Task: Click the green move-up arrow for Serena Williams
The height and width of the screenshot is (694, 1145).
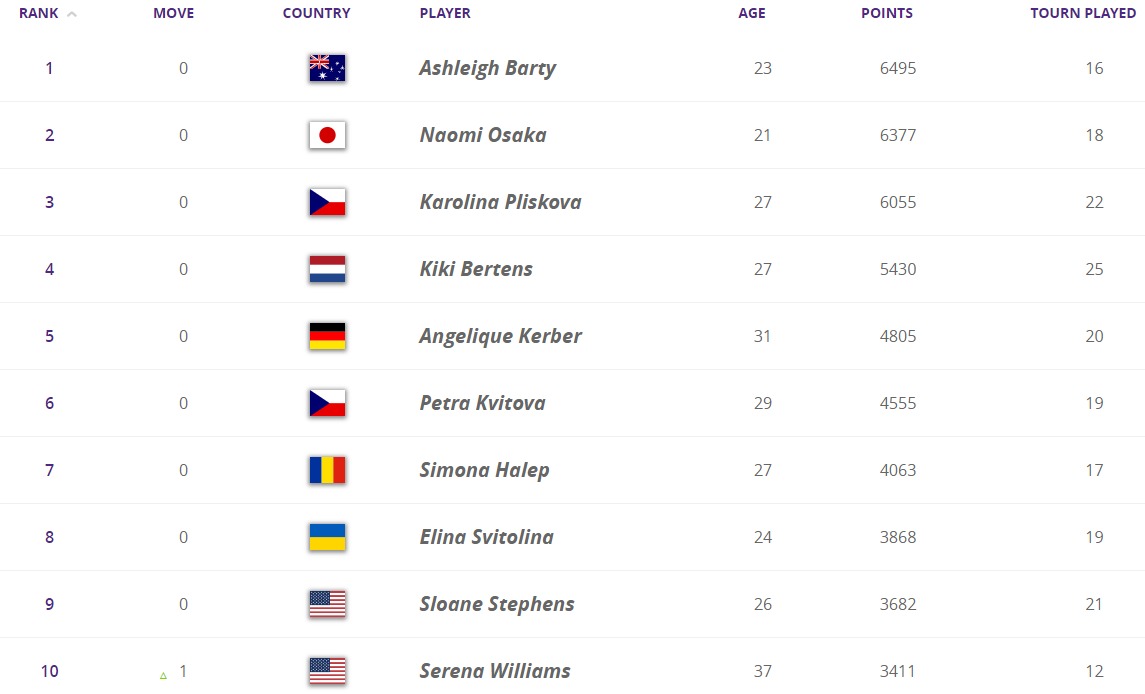Action: [163, 676]
